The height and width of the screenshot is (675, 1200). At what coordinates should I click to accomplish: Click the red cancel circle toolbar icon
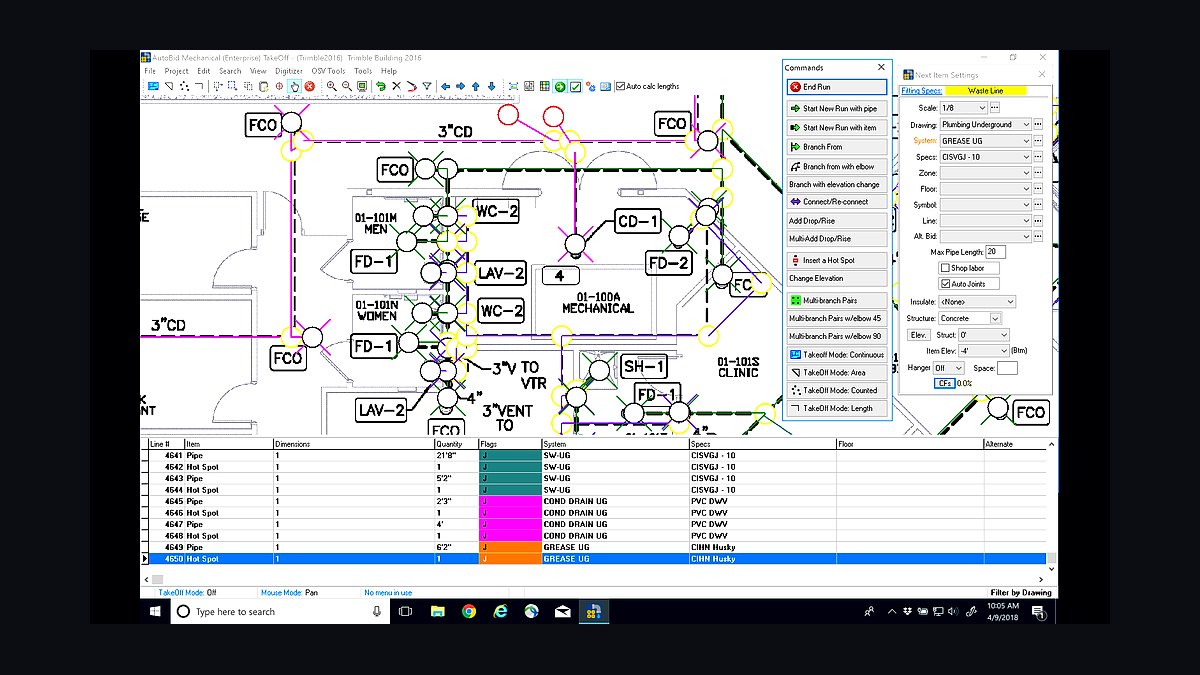click(x=310, y=86)
